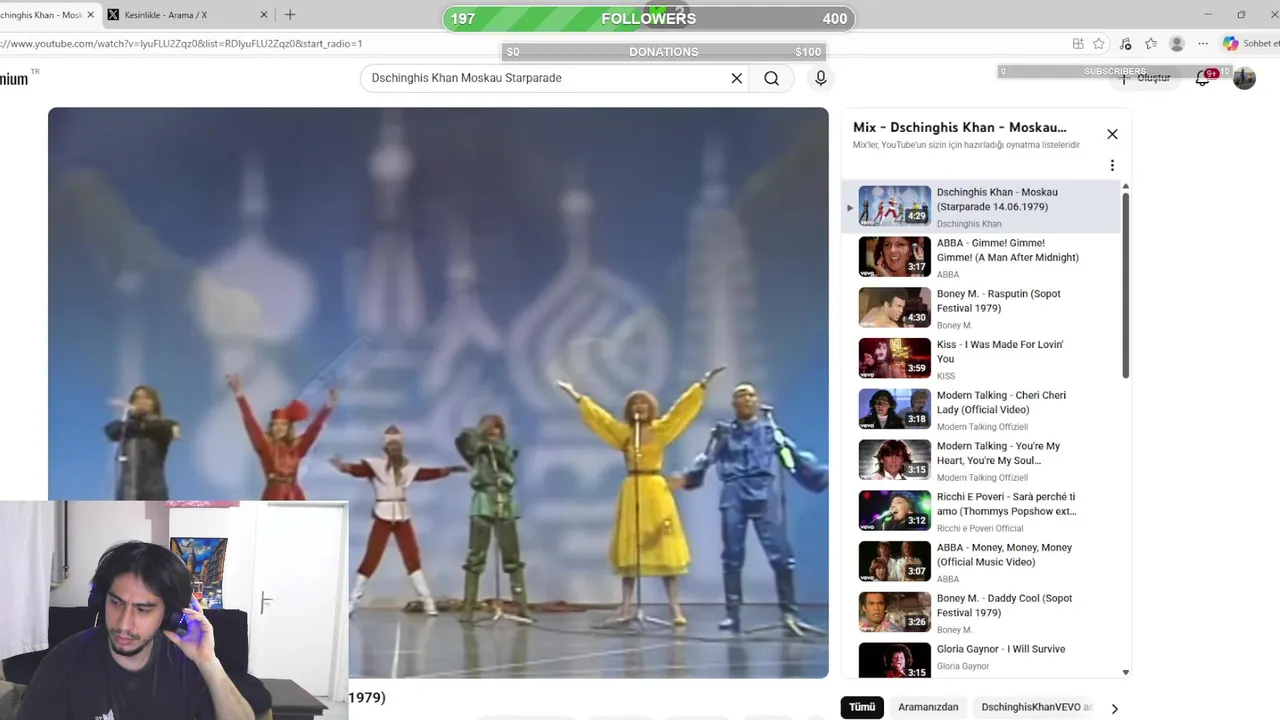This screenshot has width=1280, height=720.
Task: Open the browser split screen icon
Action: pyautogui.click(x=1078, y=44)
